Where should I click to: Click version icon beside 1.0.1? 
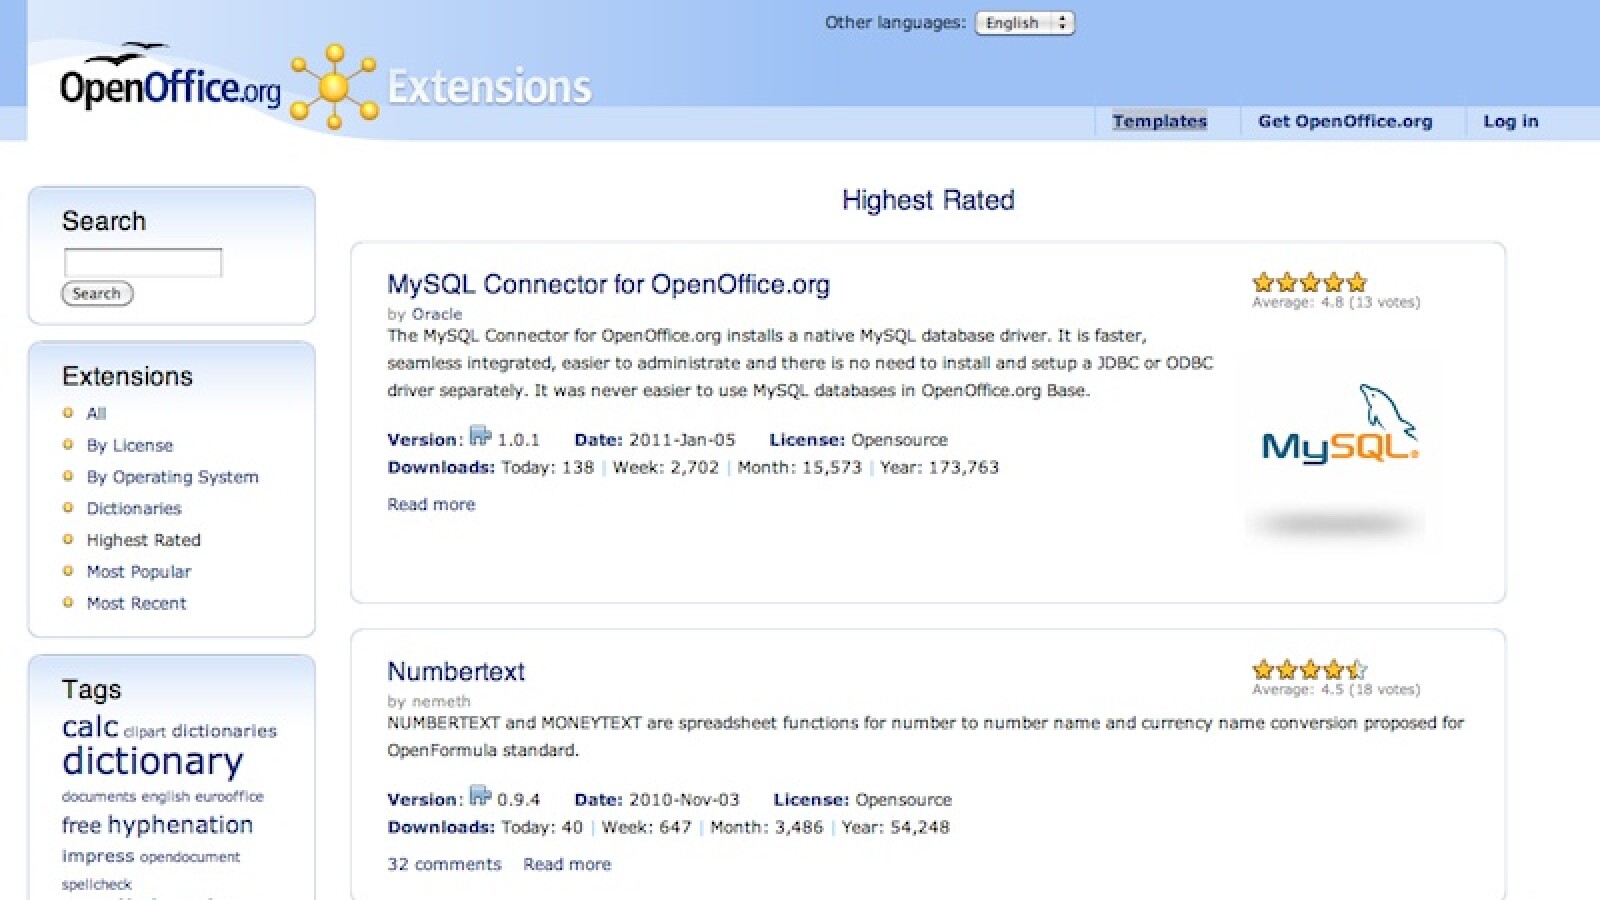480,436
